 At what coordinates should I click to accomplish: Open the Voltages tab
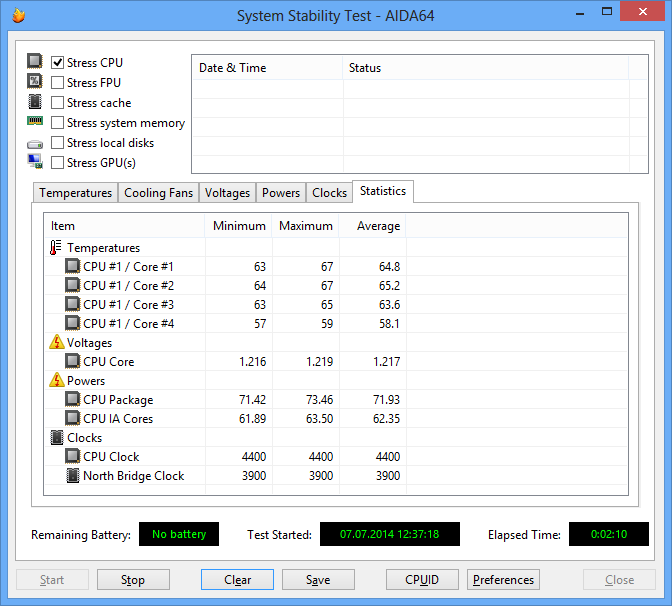click(x=227, y=193)
